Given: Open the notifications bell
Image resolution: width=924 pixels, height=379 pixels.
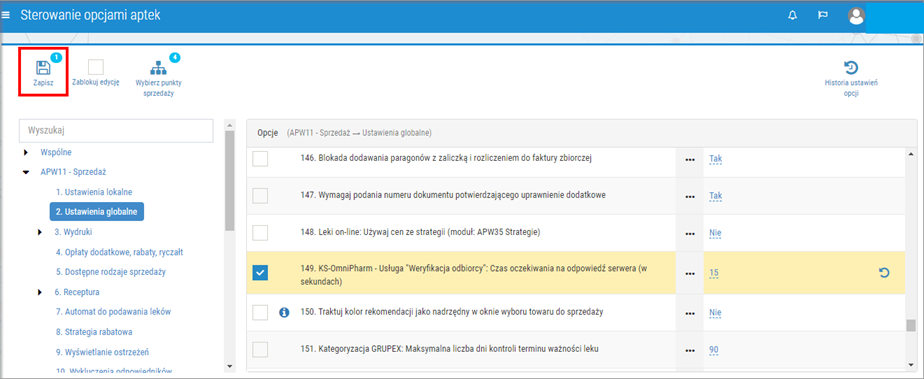Looking at the screenshot, I should pos(792,15).
